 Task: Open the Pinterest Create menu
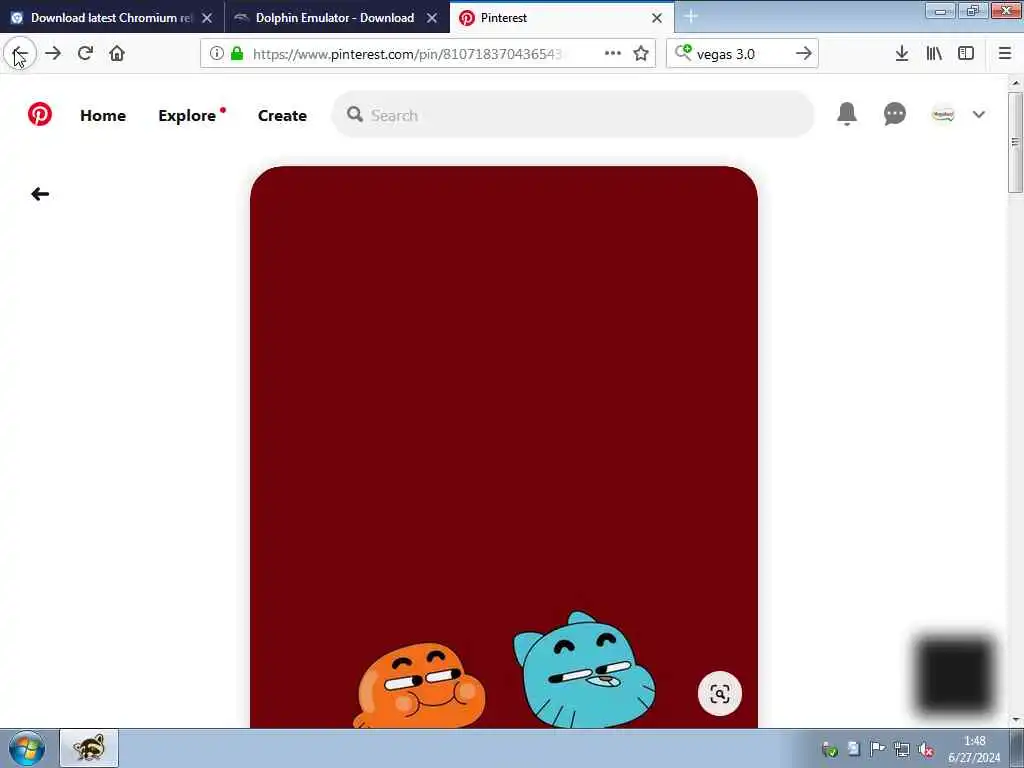coord(282,116)
